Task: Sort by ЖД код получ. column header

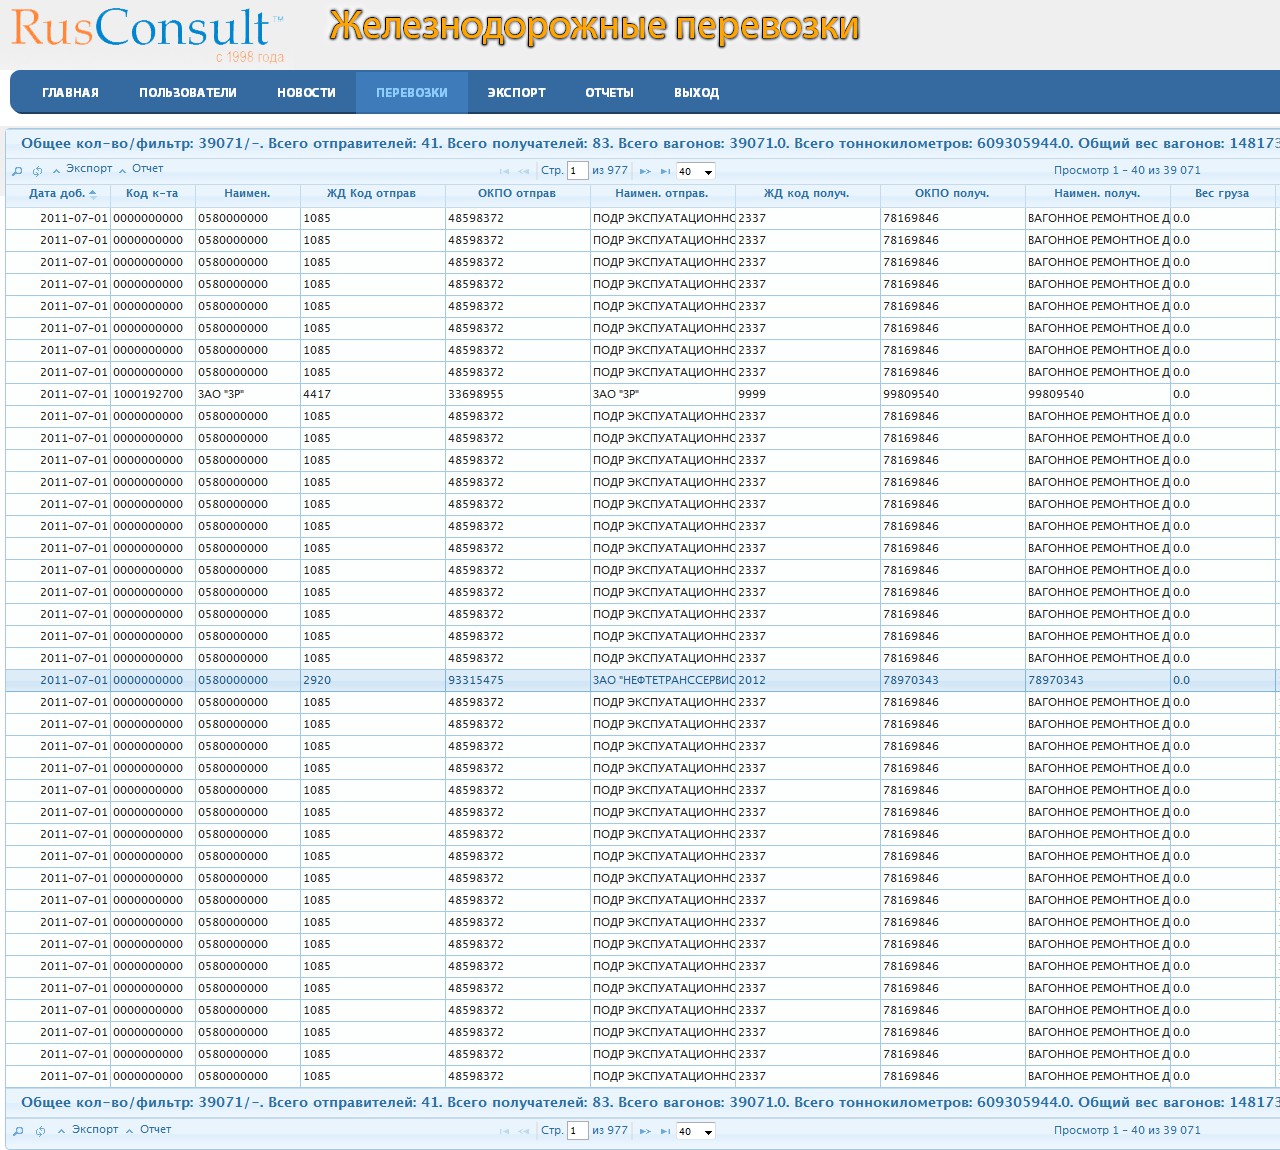Action: tap(806, 194)
